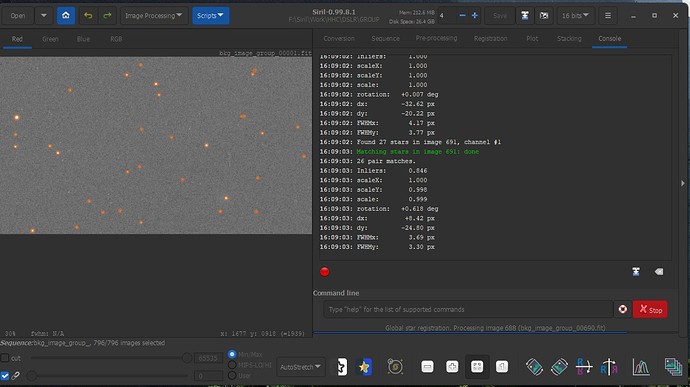Open command help lifebuoy icon
Image resolution: width=690 pixels, height=387 pixels.
click(x=623, y=309)
